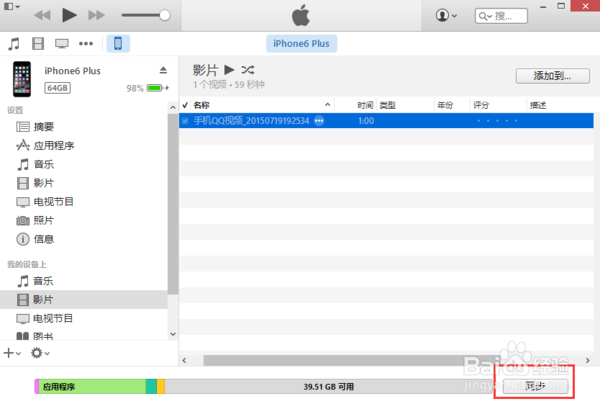The image size is (600, 404).
Task: Toggle the check-all column header checkmark
Action: coord(185,105)
